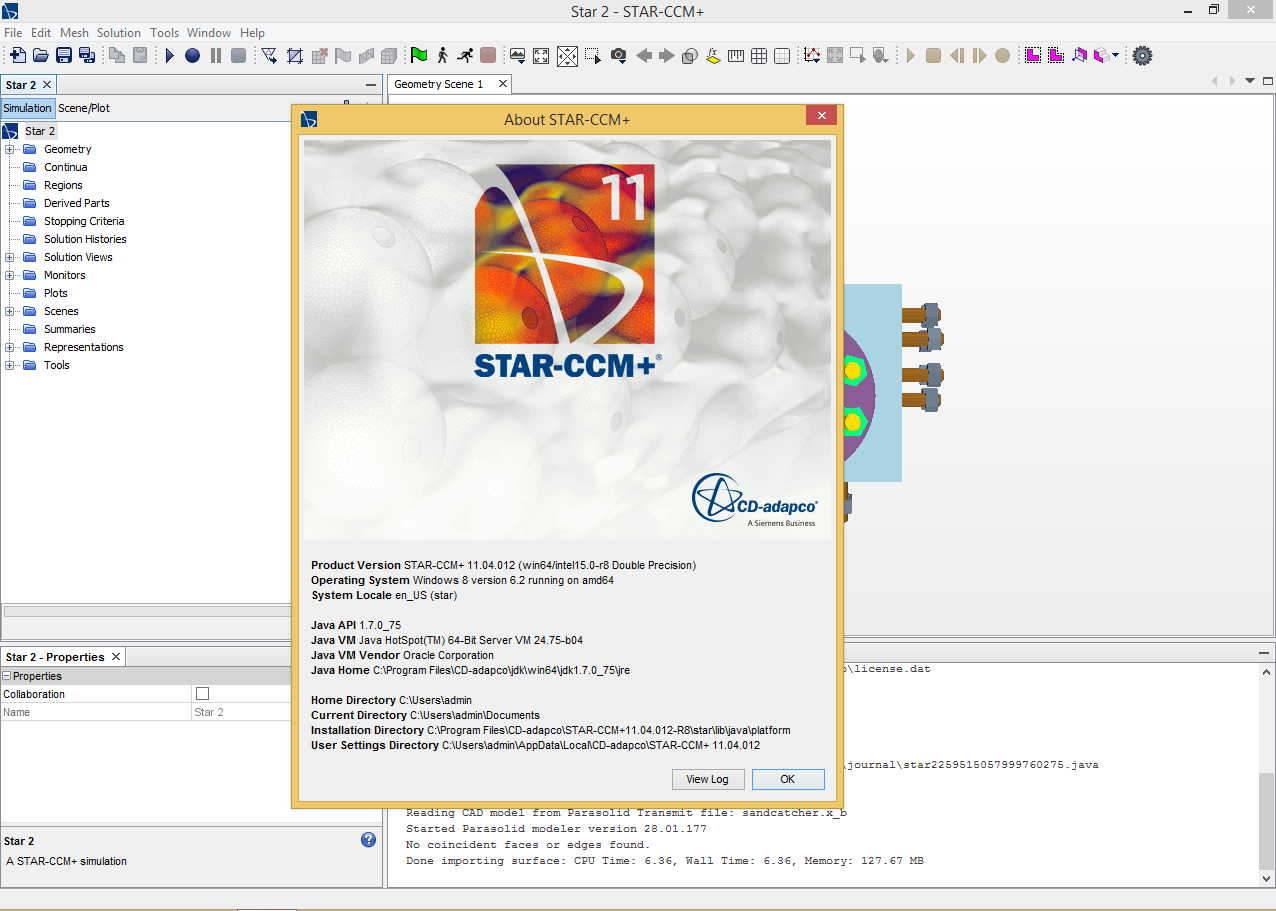This screenshot has width=1276, height=911.
Task: Click the blue help question mark icon
Action: [368, 840]
